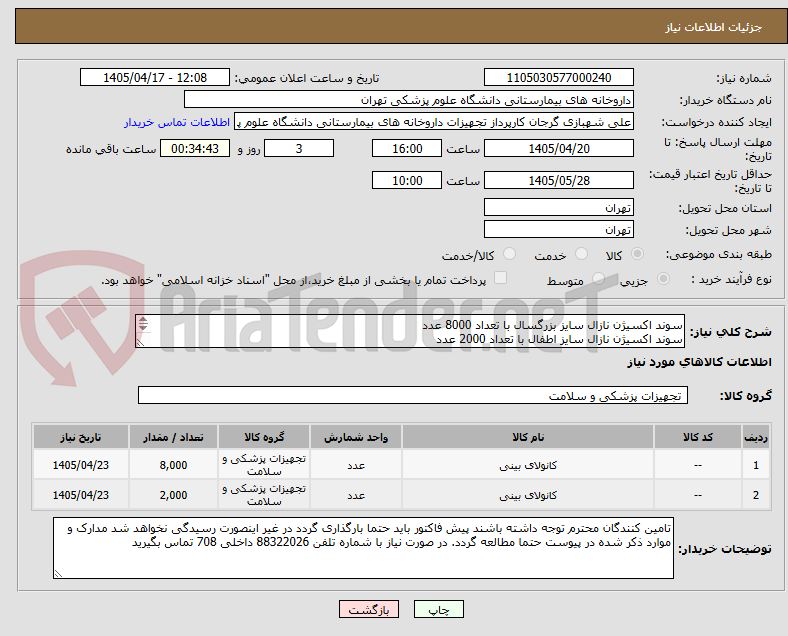Click the request creator name field

click(x=434, y=122)
